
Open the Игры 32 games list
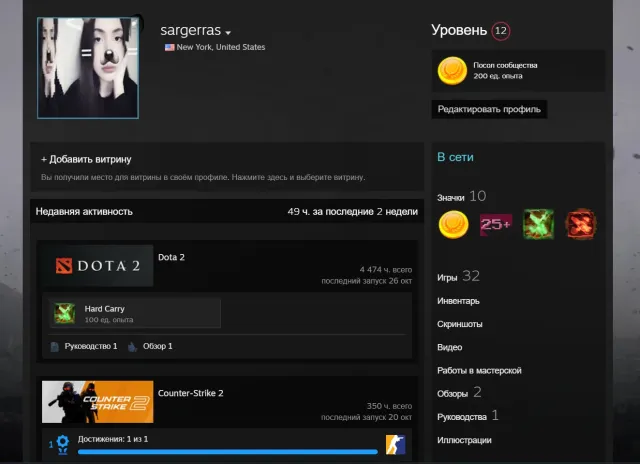tap(458, 277)
